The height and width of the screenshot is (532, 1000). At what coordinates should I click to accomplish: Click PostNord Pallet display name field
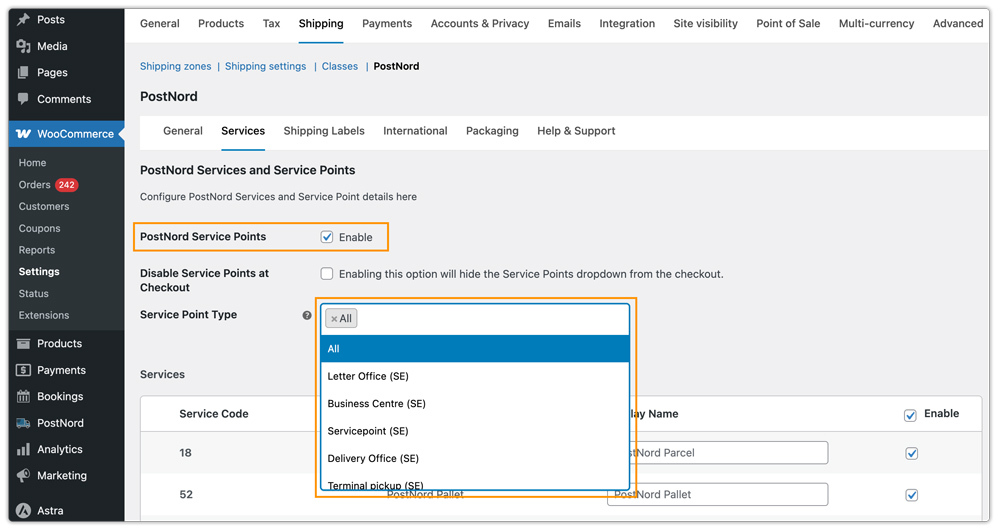(x=717, y=494)
